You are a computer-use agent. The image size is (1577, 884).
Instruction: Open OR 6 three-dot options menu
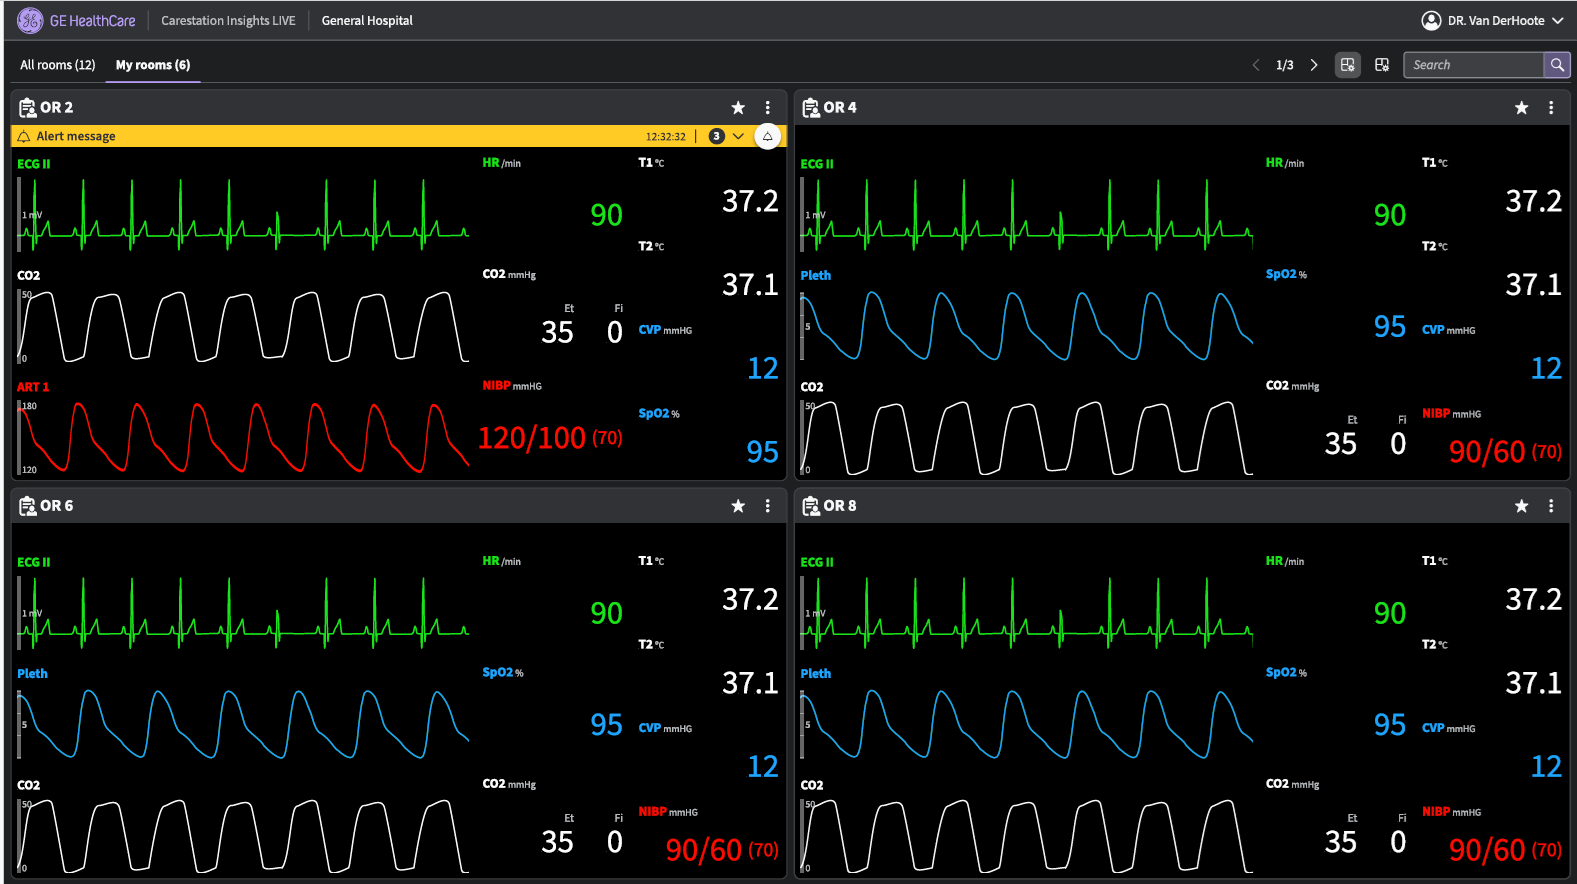[767, 506]
